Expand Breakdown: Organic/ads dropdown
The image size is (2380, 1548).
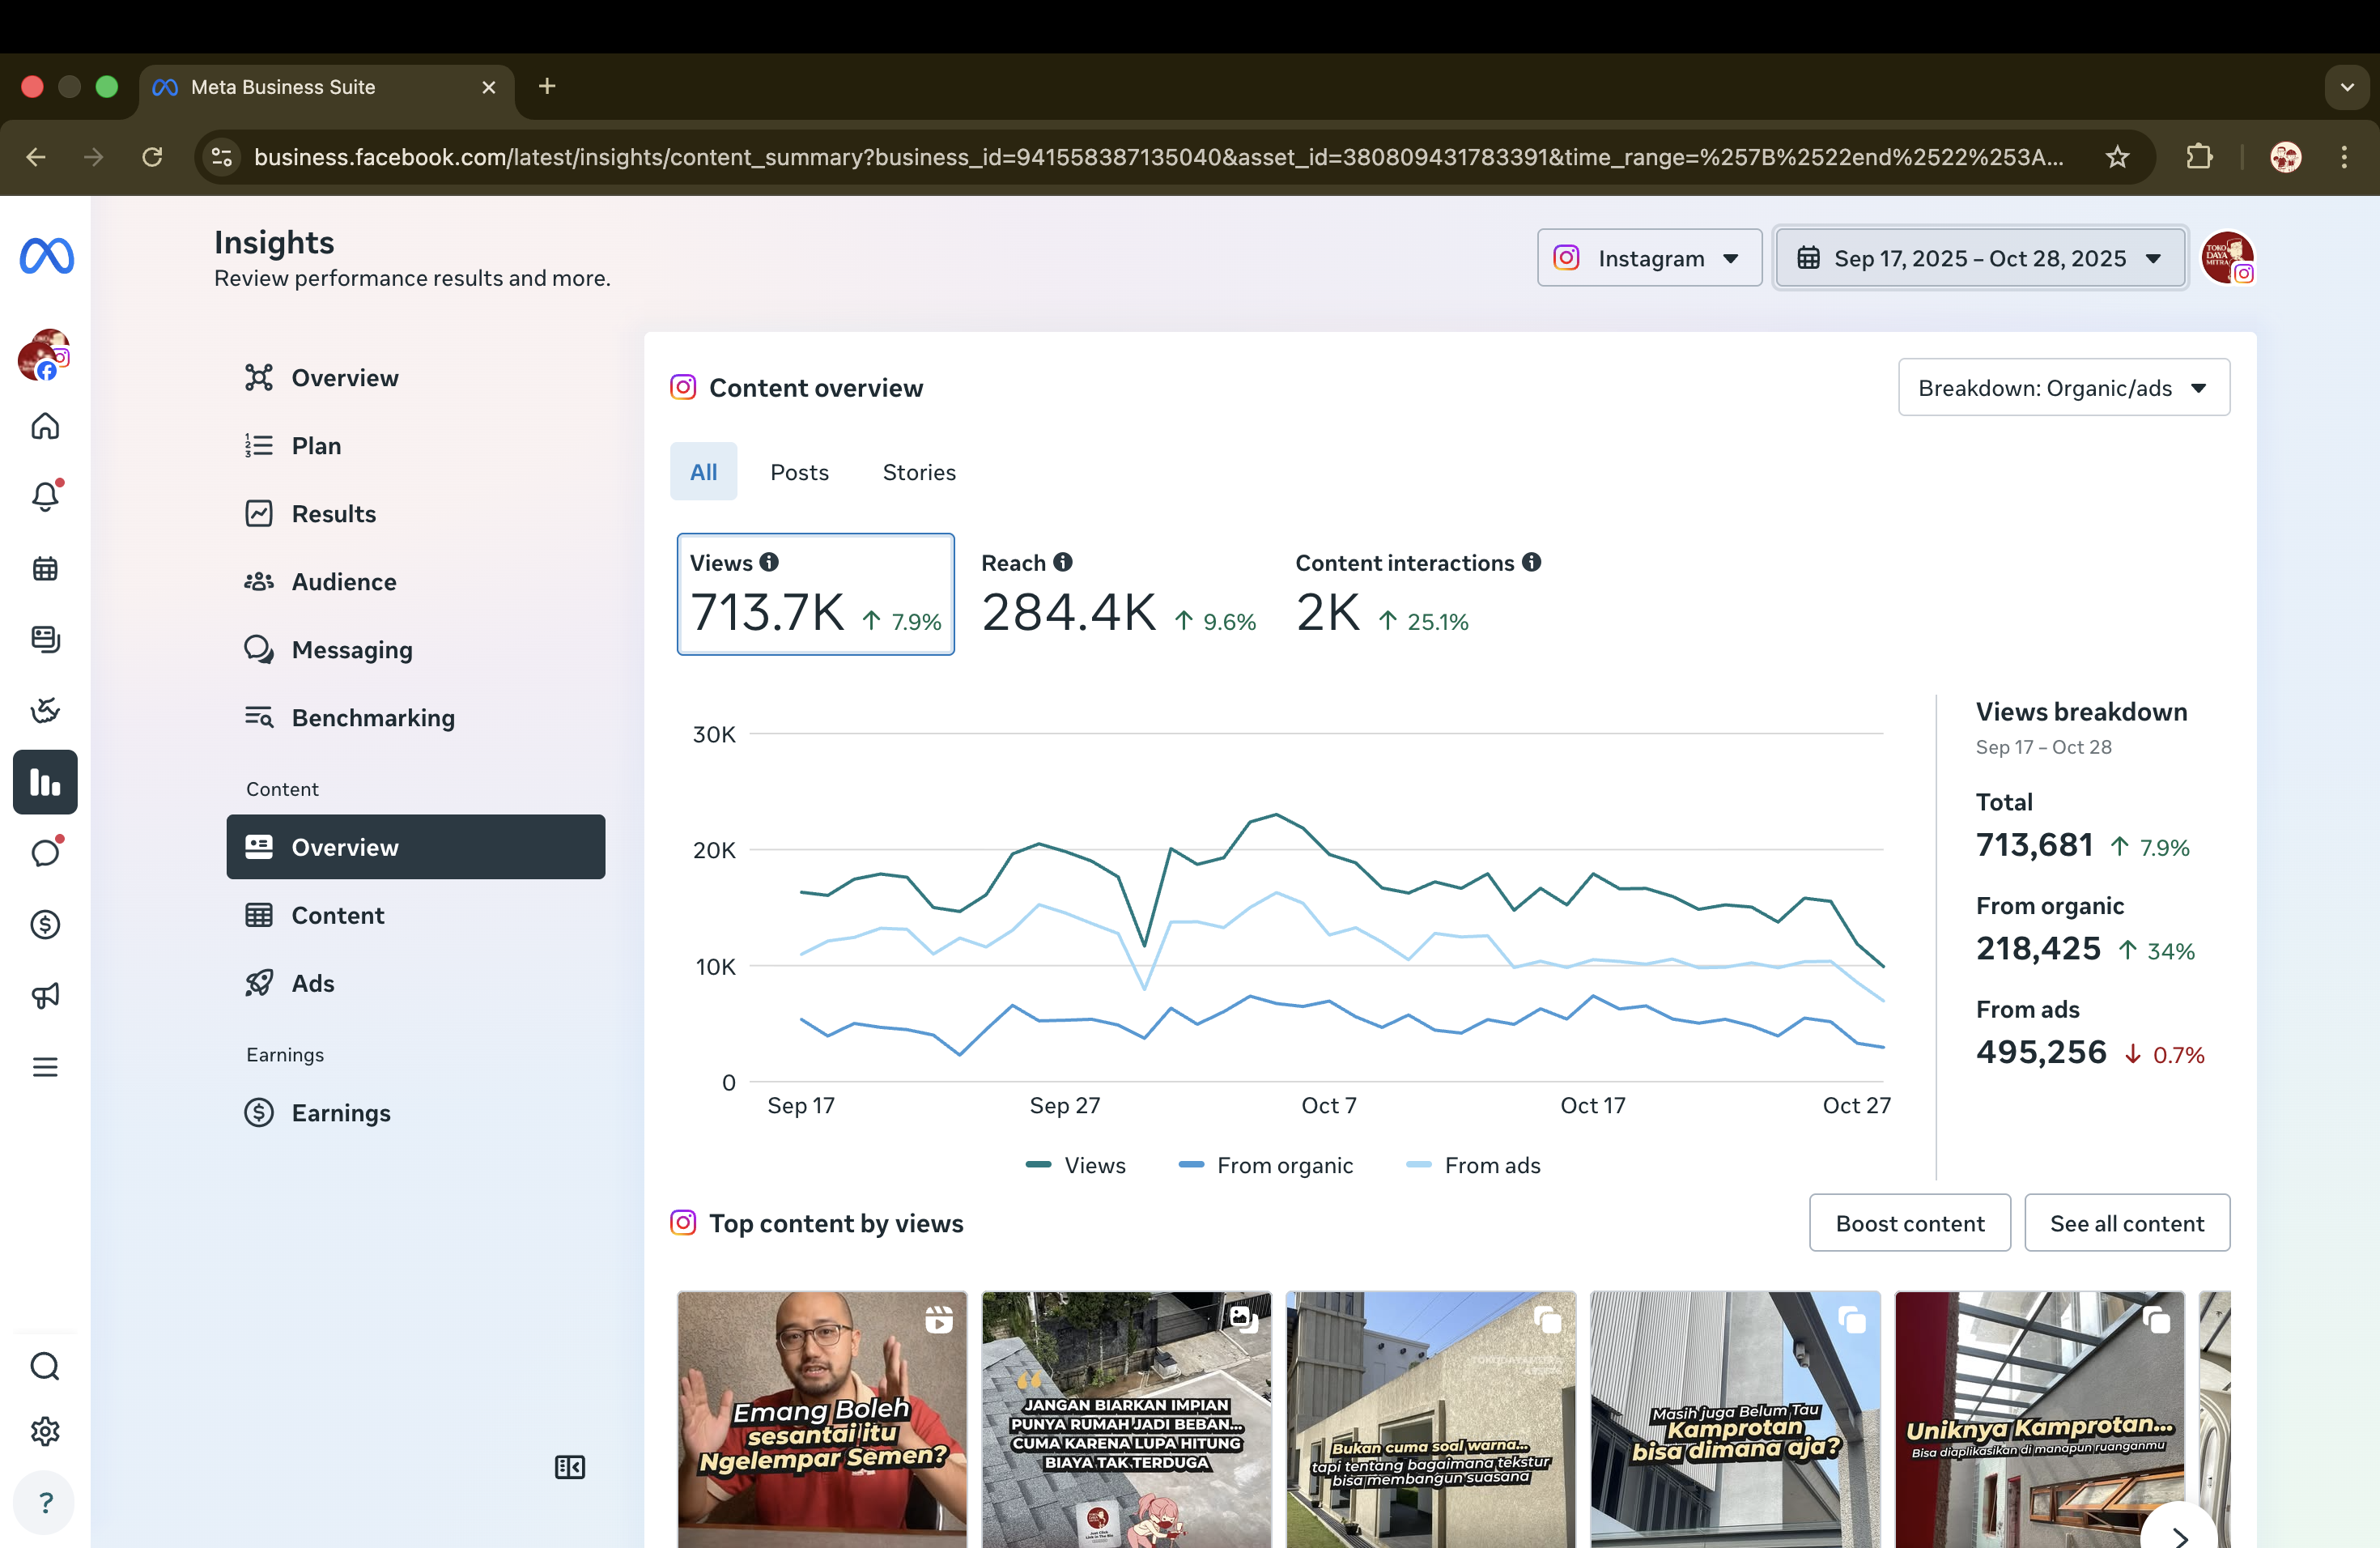coord(2063,388)
